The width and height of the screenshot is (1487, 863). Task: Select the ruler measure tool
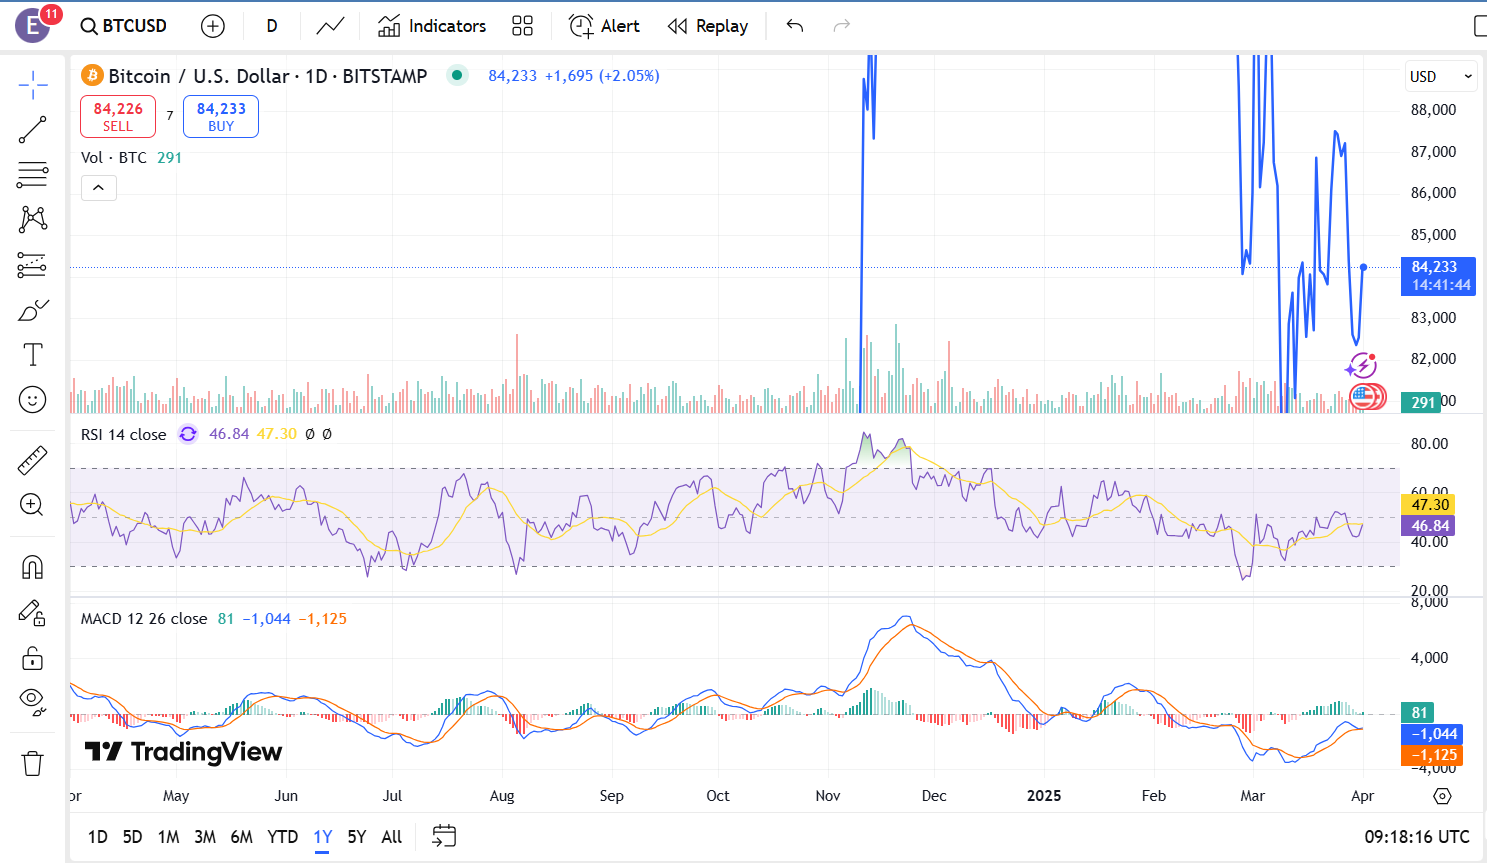32,461
